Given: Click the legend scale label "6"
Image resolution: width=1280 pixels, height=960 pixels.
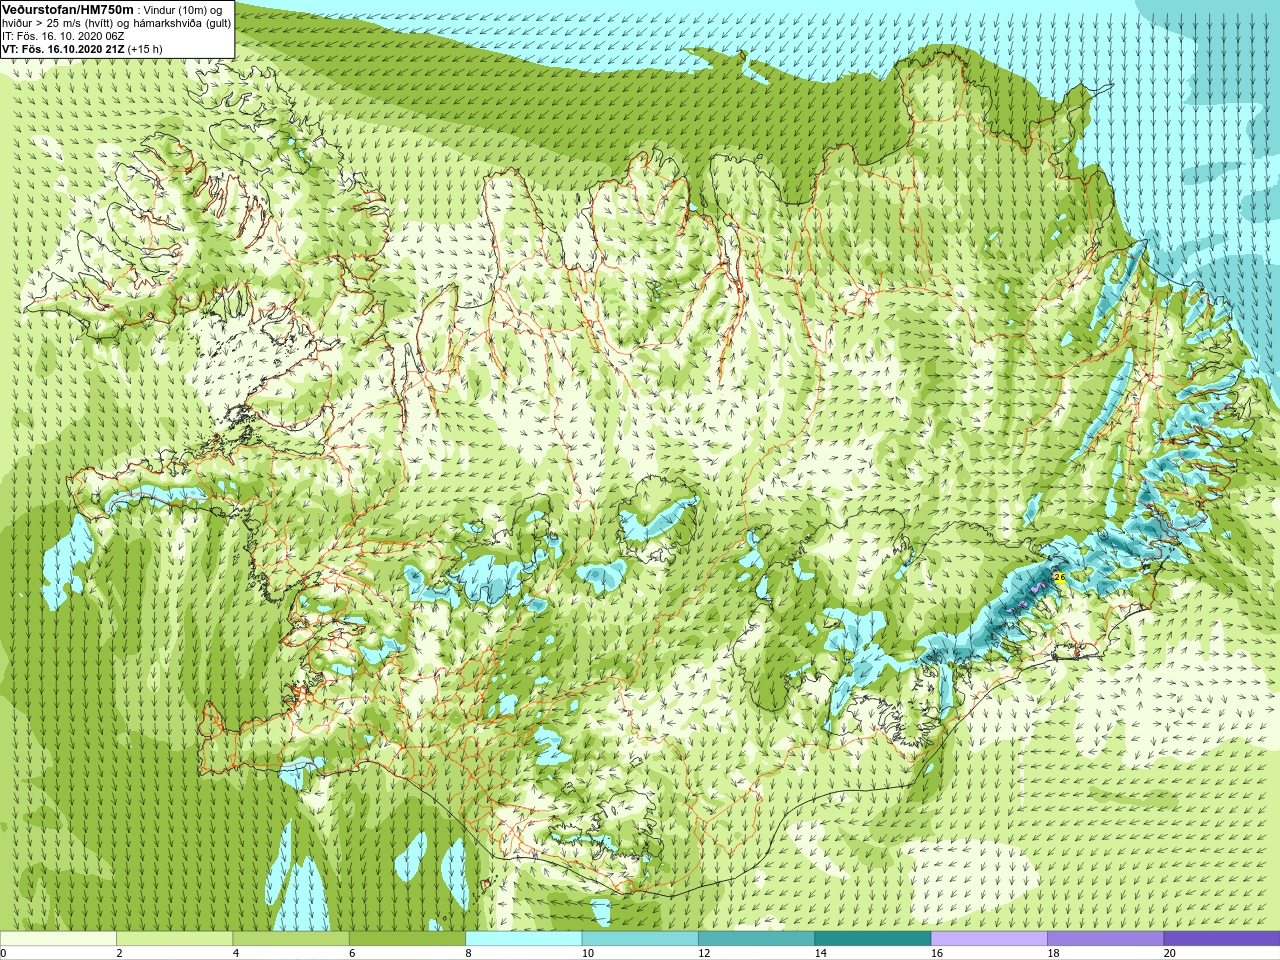Looking at the screenshot, I should [x=352, y=953].
